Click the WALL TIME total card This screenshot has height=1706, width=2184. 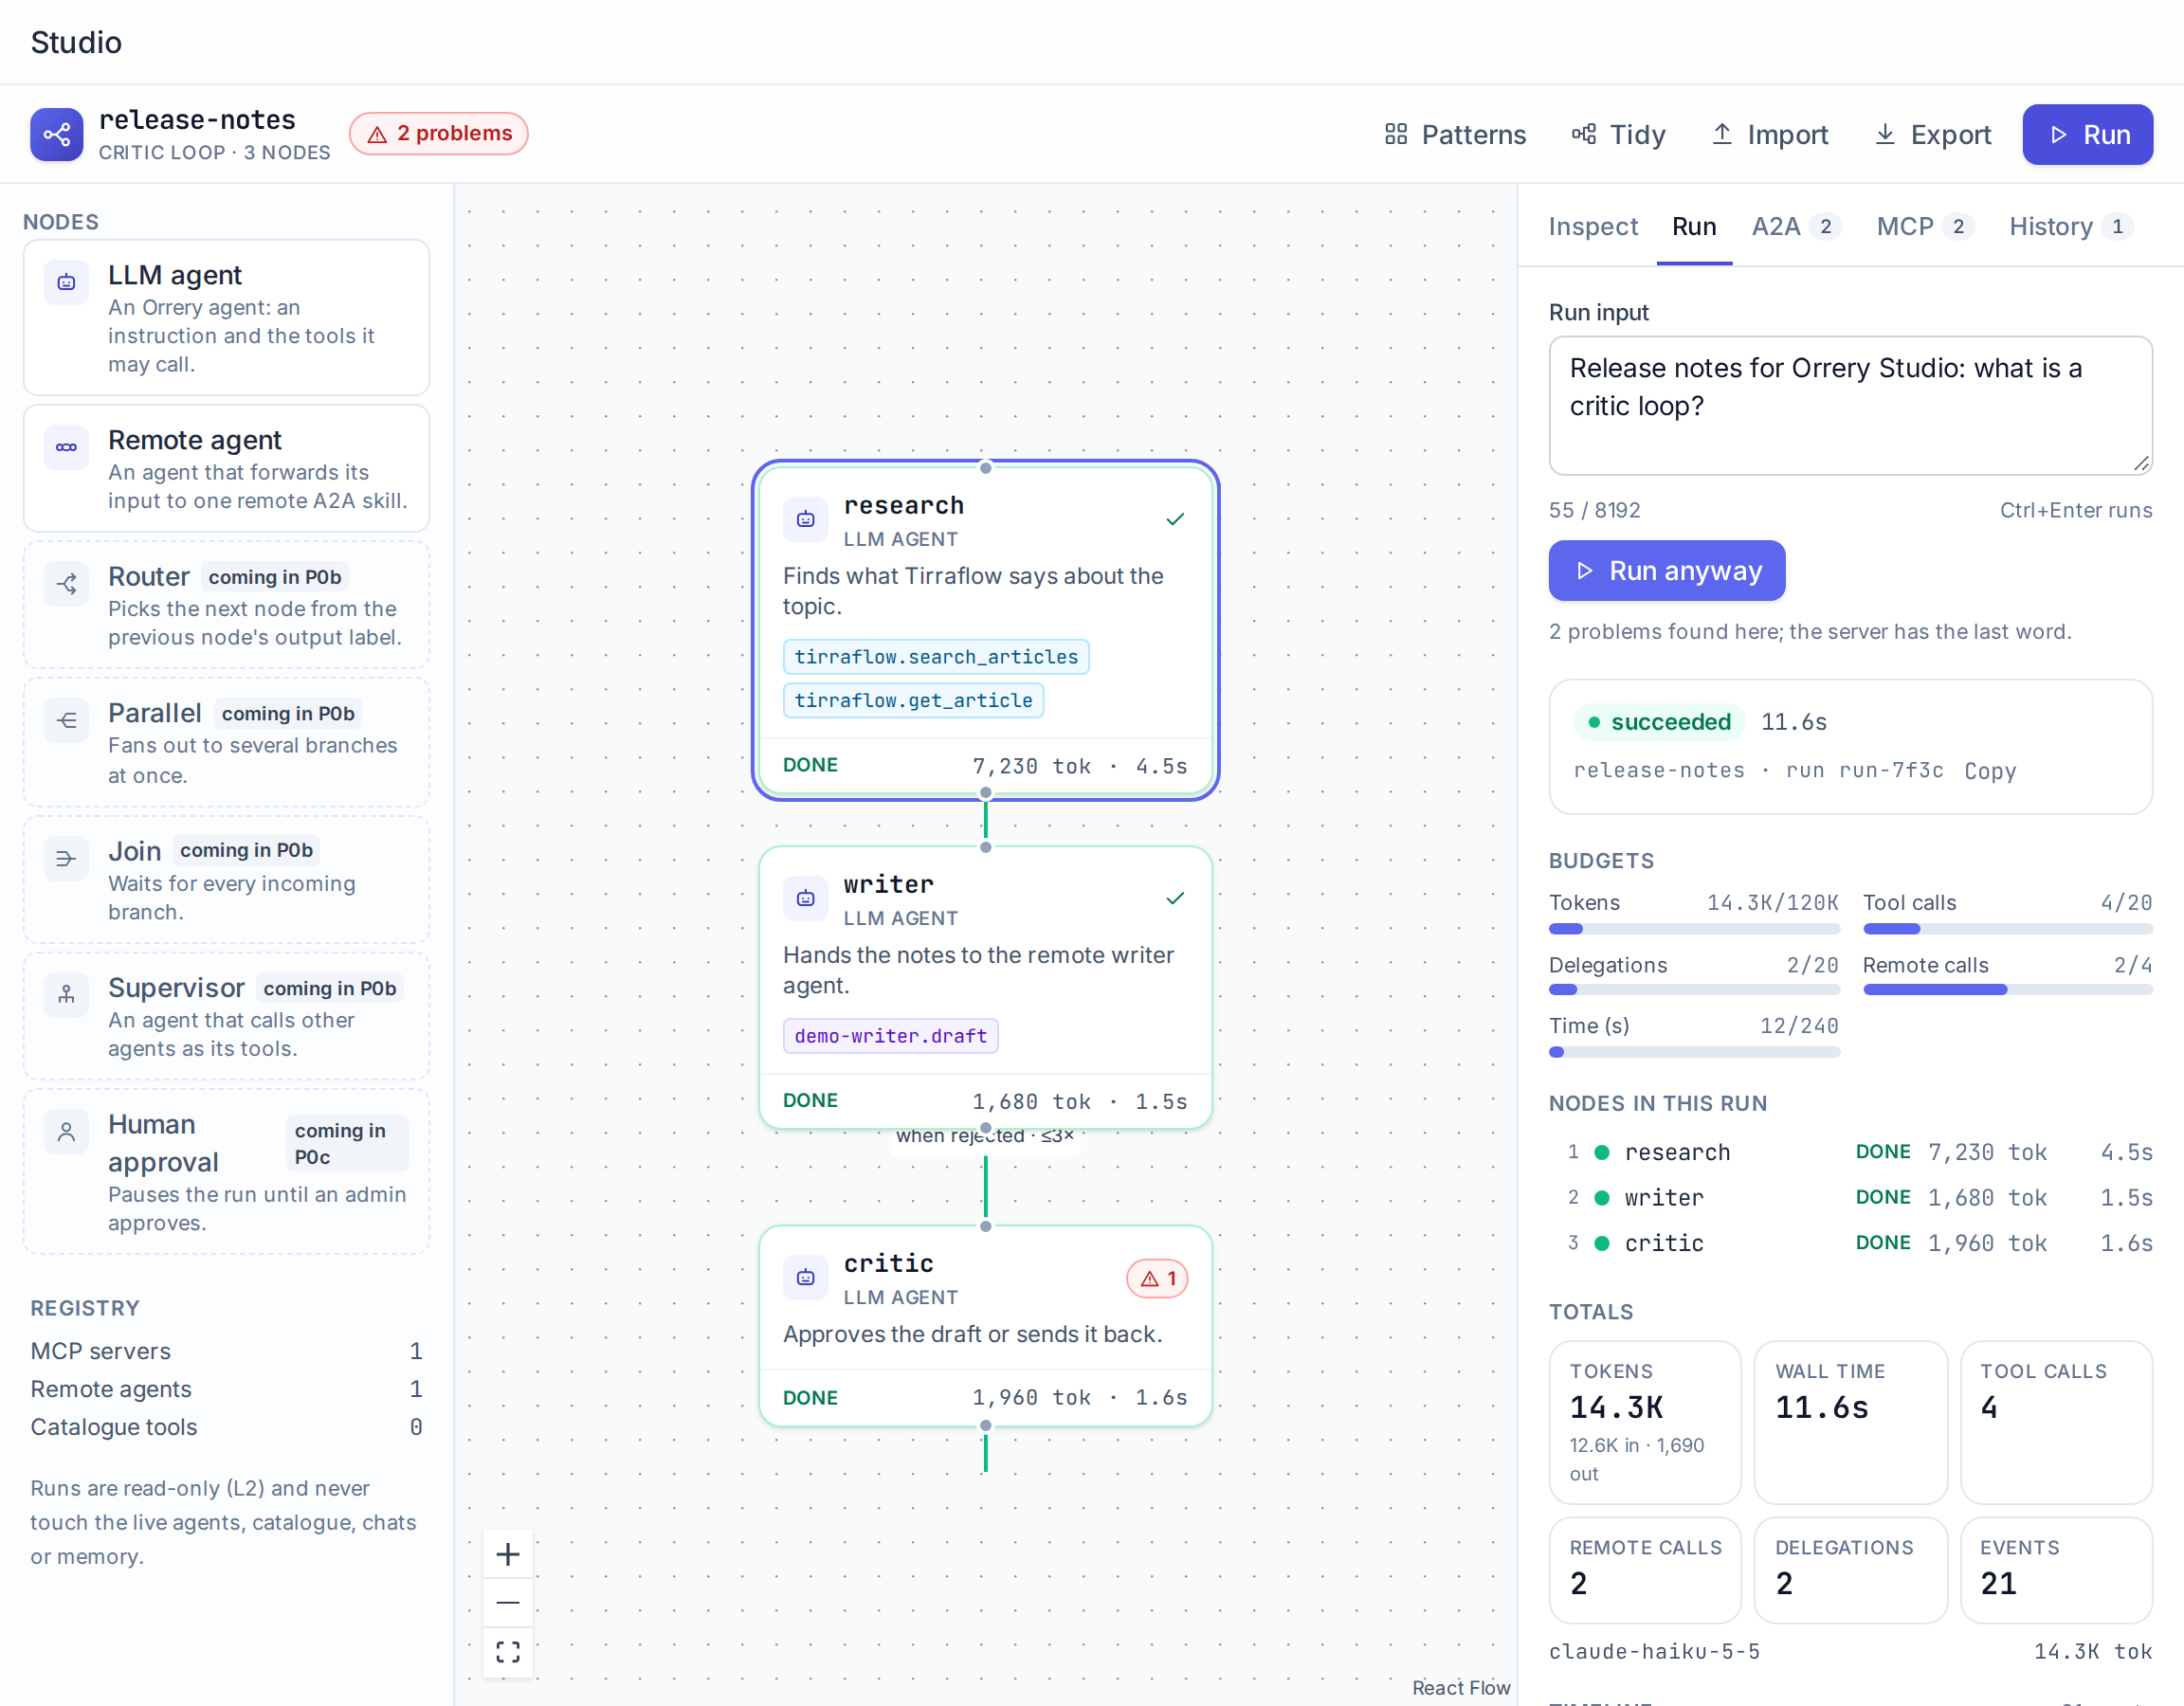[1850, 1422]
